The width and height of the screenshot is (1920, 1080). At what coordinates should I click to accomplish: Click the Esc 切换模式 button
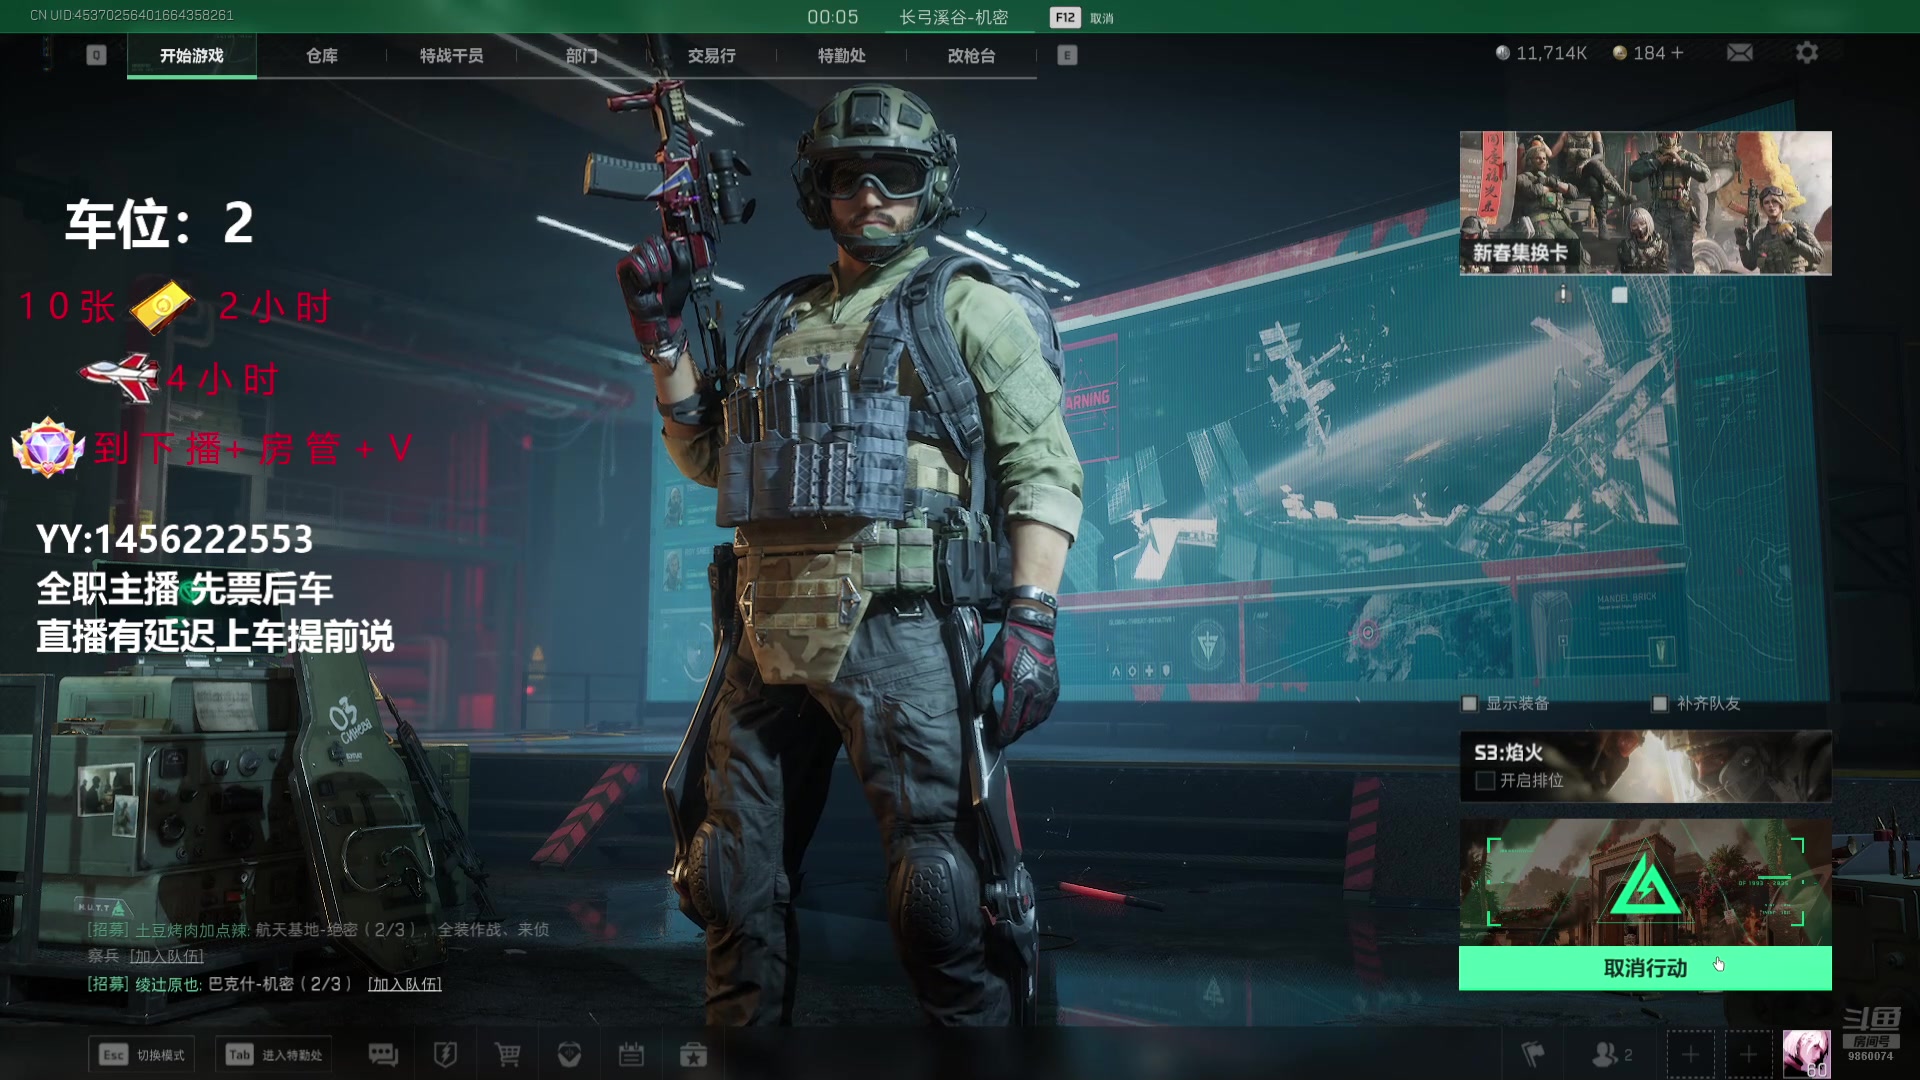(x=142, y=1055)
